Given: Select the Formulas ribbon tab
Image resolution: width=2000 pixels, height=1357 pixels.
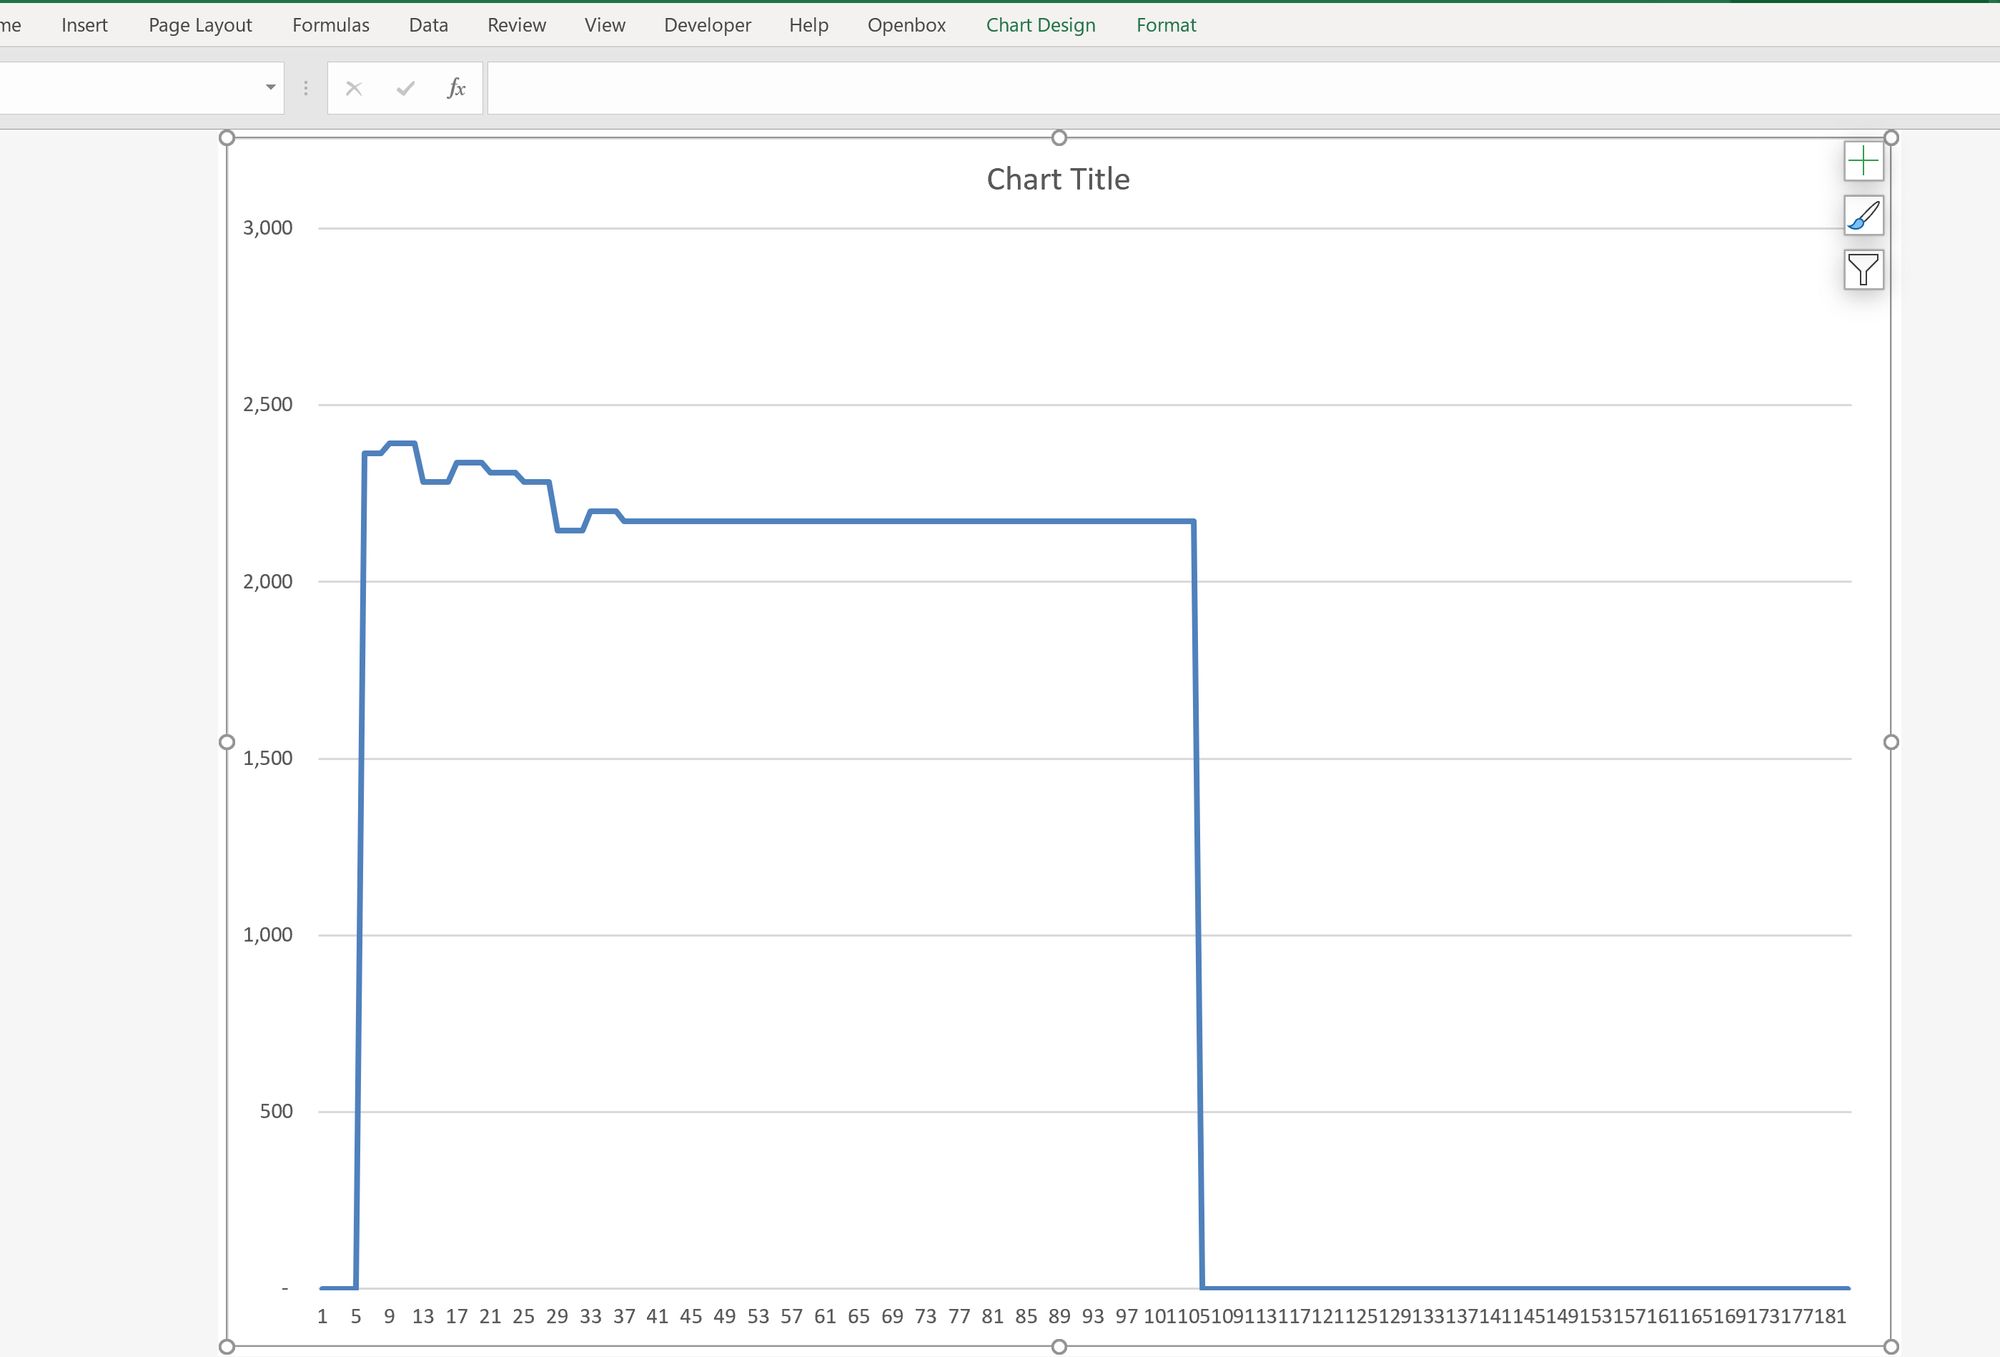Looking at the screenshot, I should tap(330, 25).
